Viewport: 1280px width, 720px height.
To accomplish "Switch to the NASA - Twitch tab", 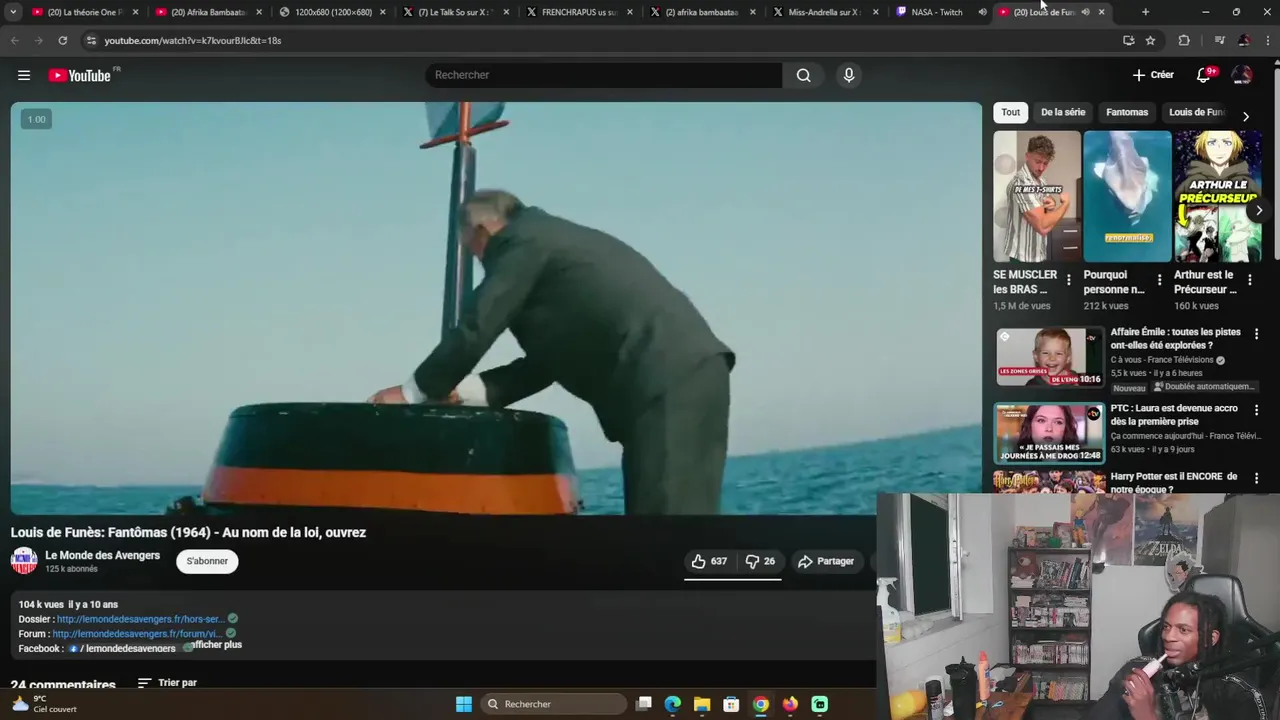I will 937,12.
